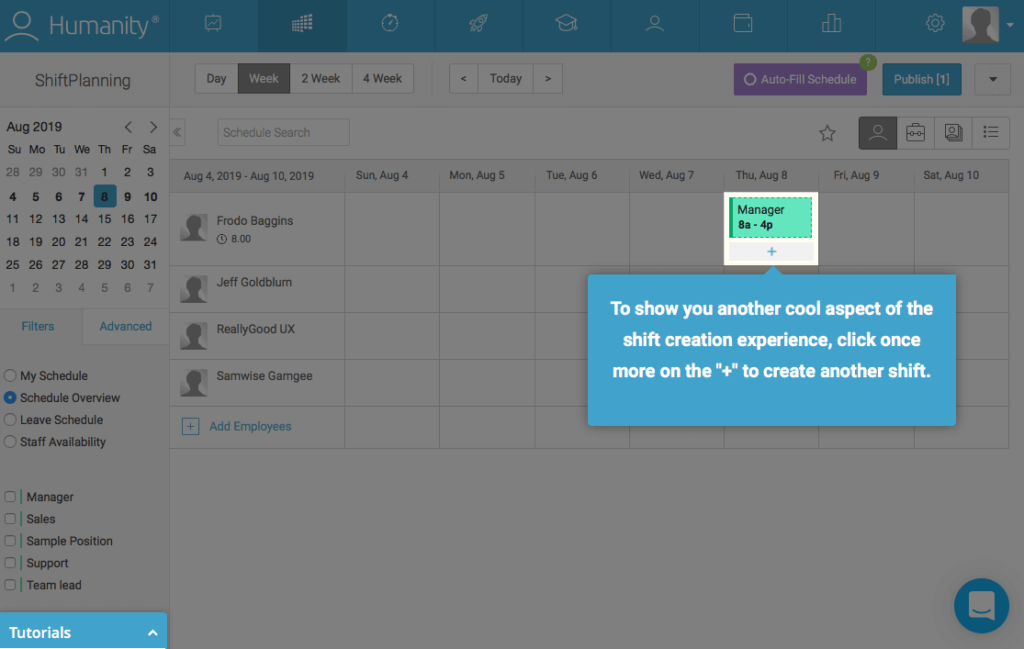This screenshot has width=1024, height=649.
Task: Switch schedule to List view icon
Action: (x=991, y=132)
